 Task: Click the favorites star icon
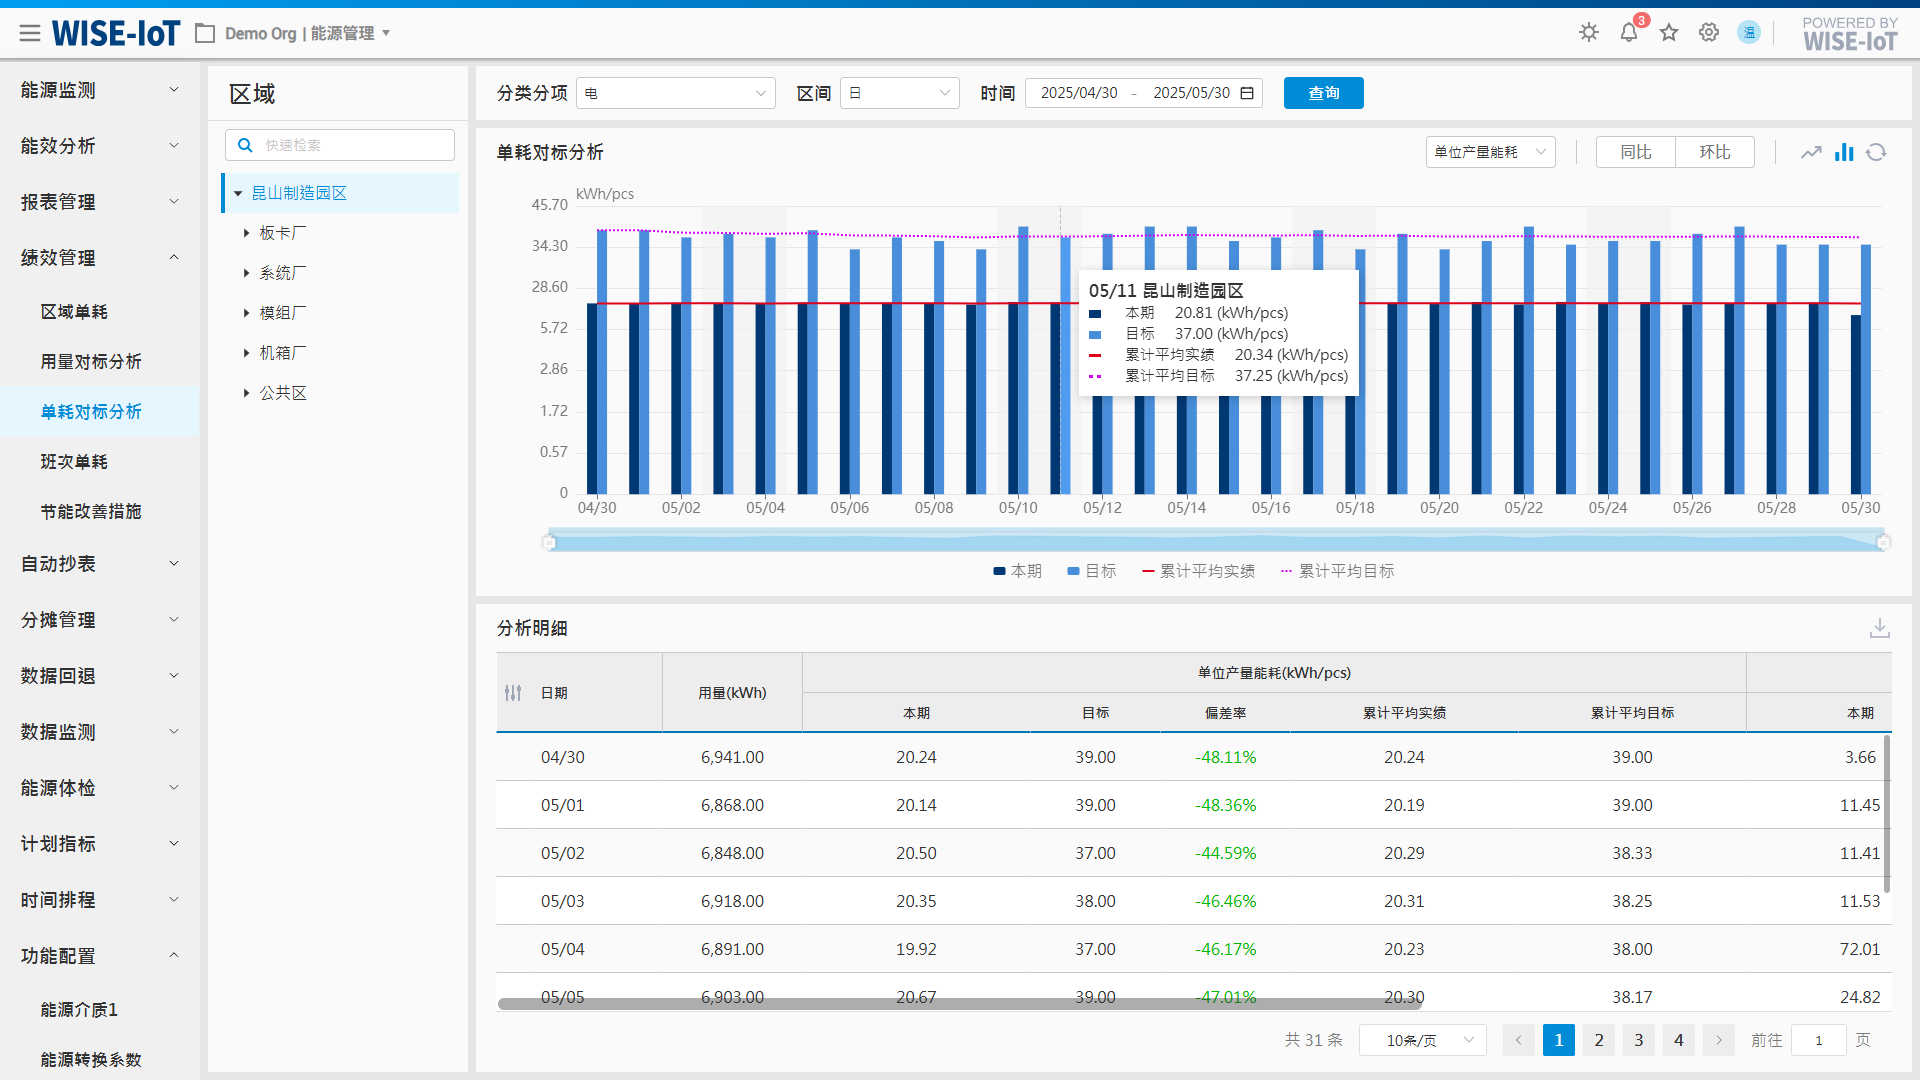click(1669, 33)
